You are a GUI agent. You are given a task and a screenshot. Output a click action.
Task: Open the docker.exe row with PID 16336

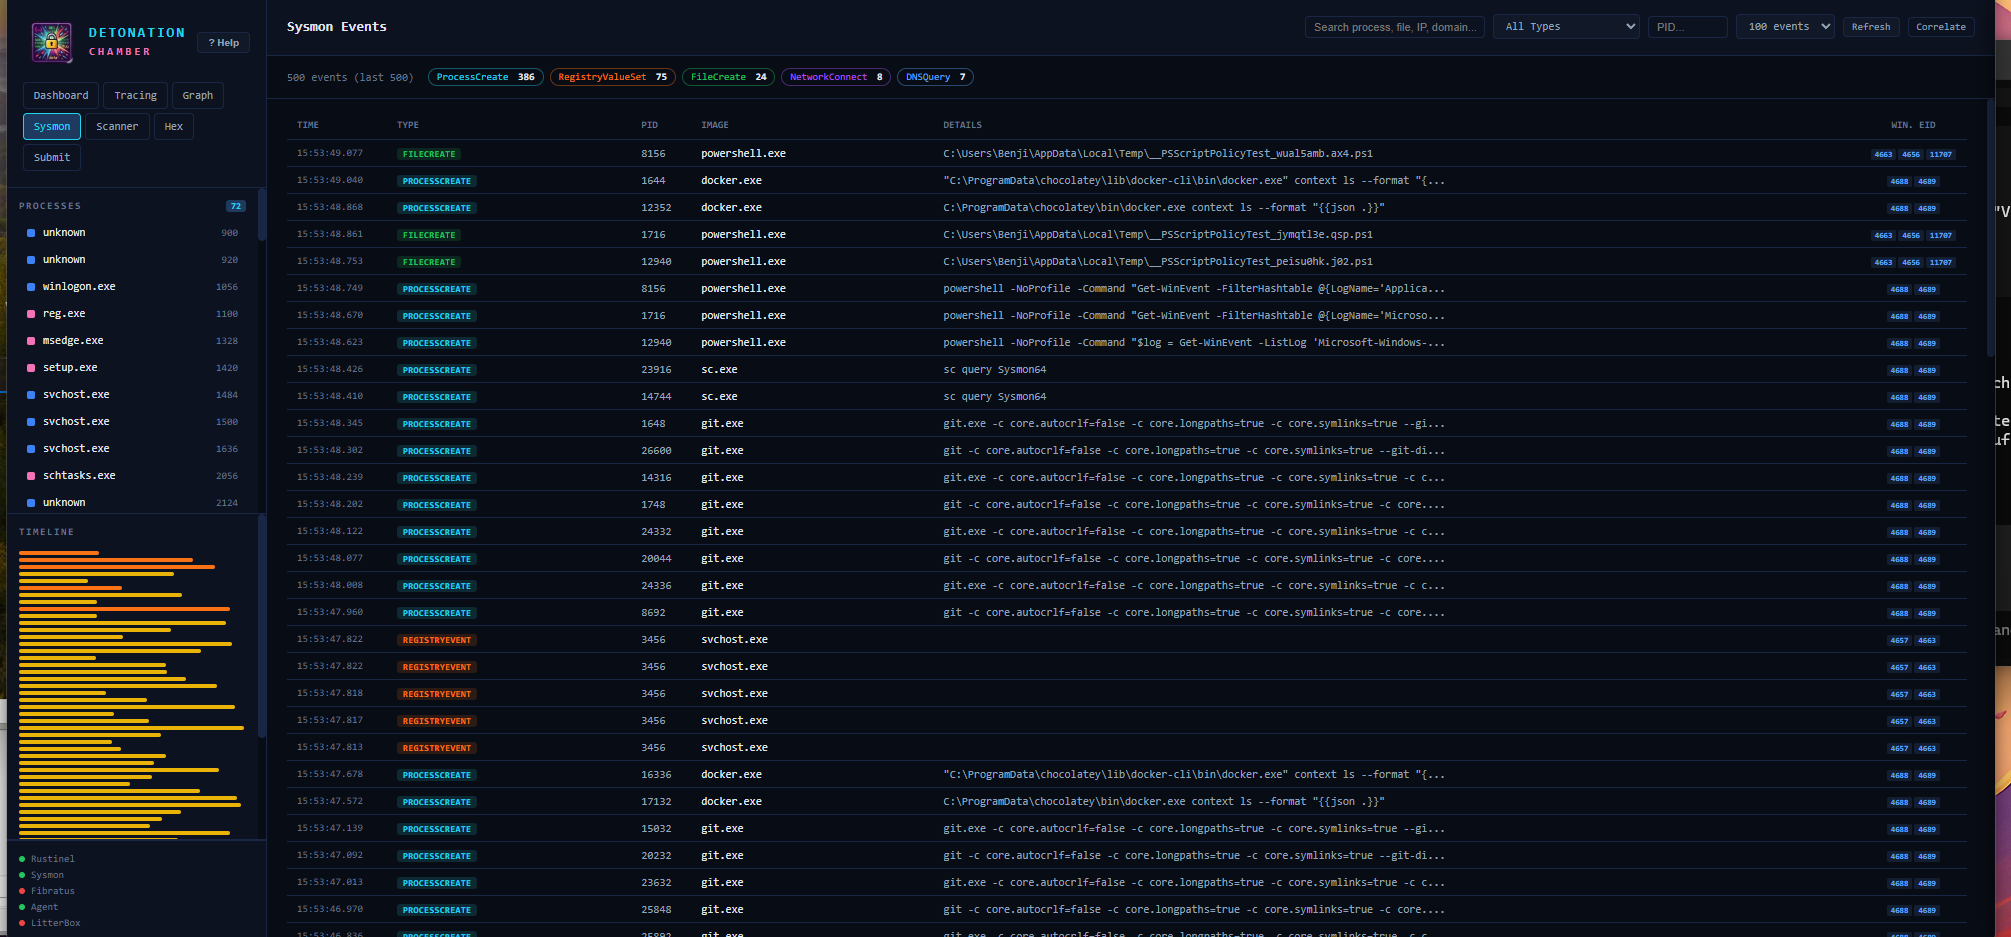click(1127, 775)
